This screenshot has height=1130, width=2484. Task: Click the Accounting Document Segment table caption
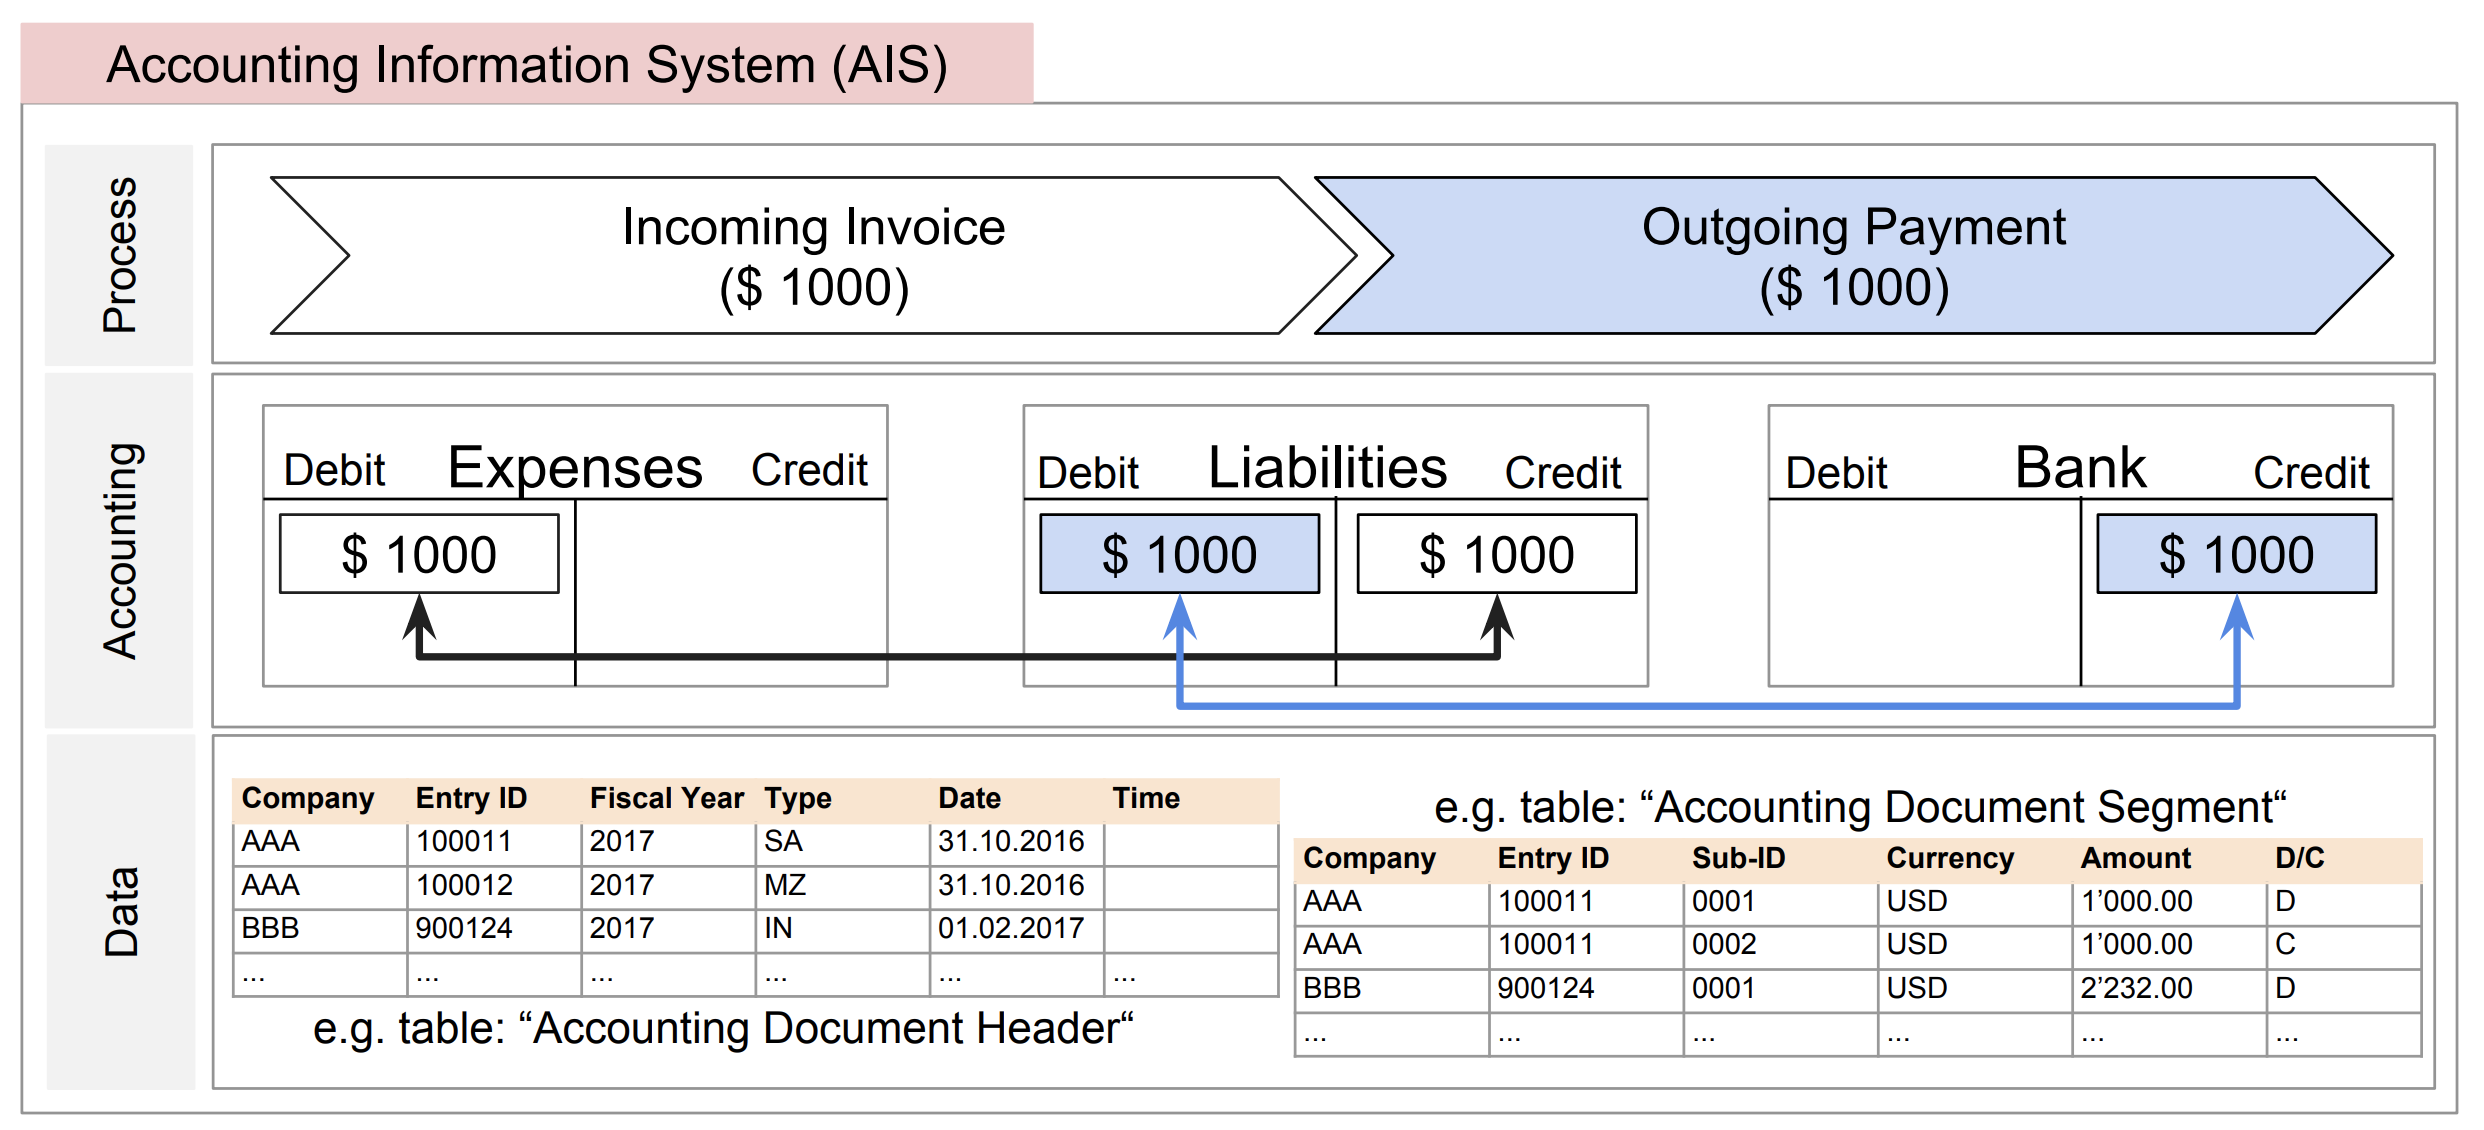coord(1860,807)
